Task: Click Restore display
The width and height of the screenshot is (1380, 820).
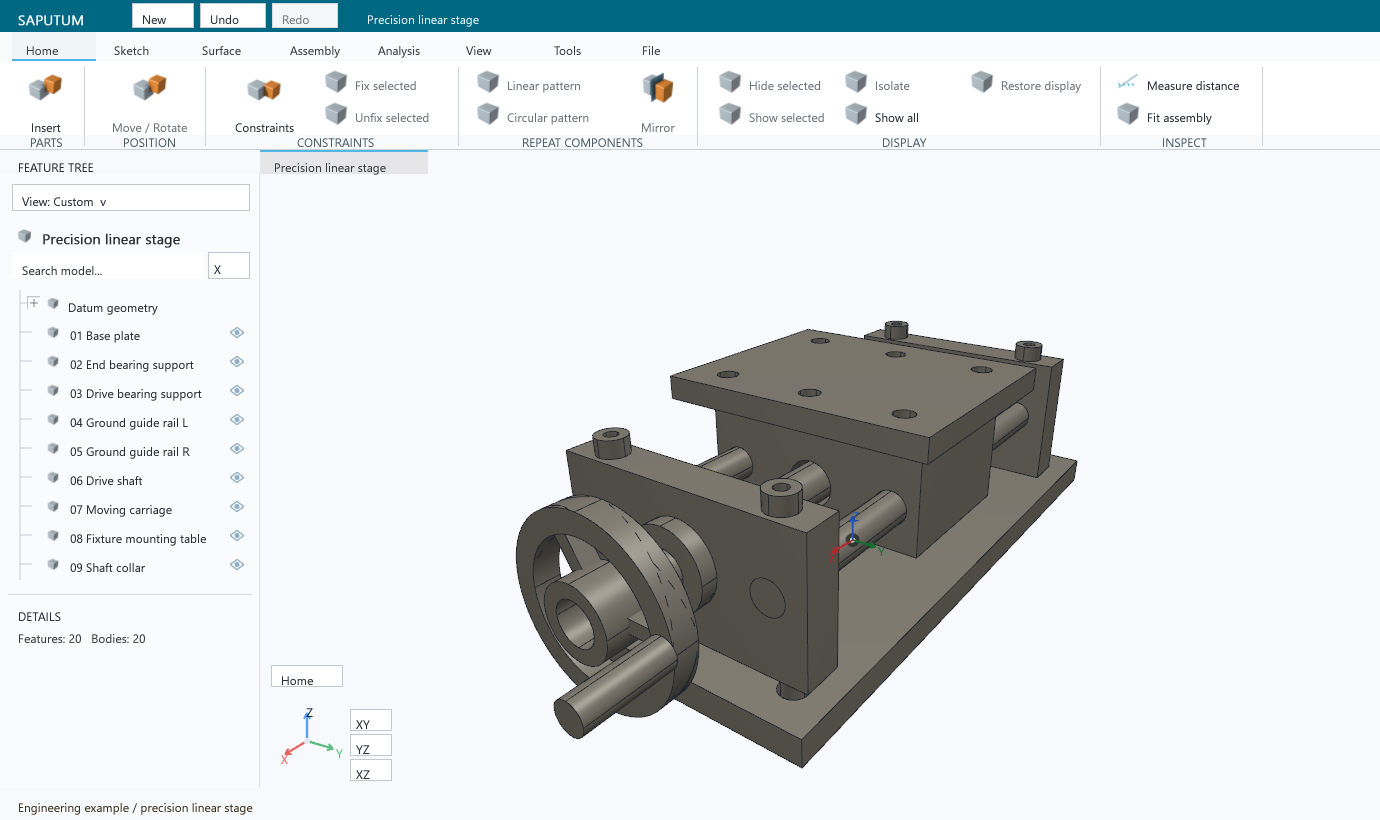Action: pos(1026,85)
